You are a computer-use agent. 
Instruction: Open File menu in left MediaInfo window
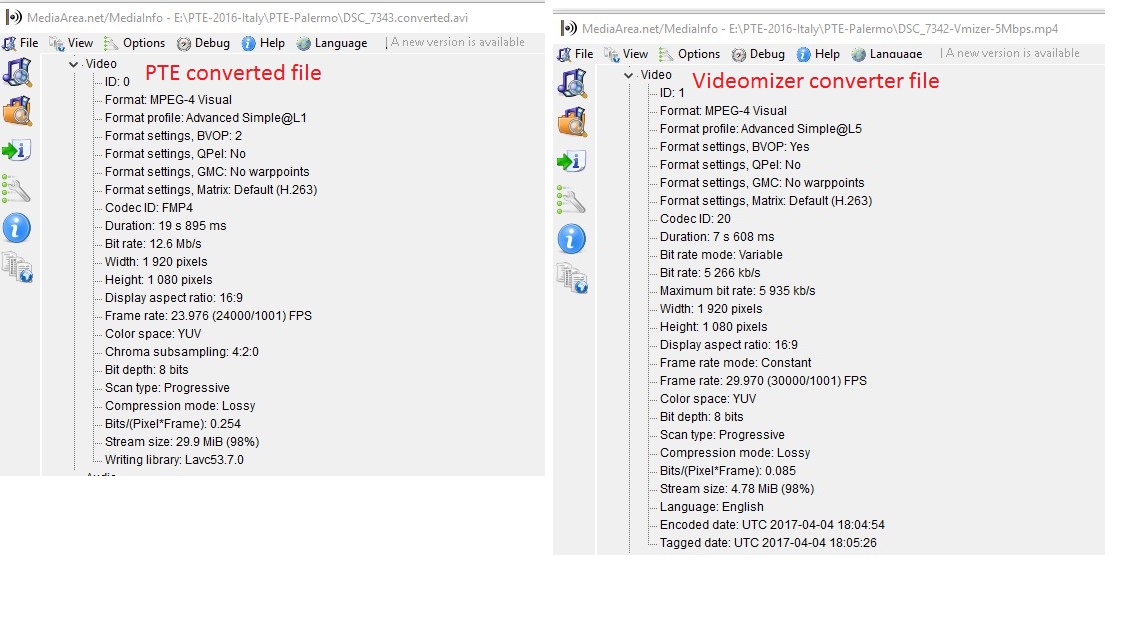tap(21, 43)
